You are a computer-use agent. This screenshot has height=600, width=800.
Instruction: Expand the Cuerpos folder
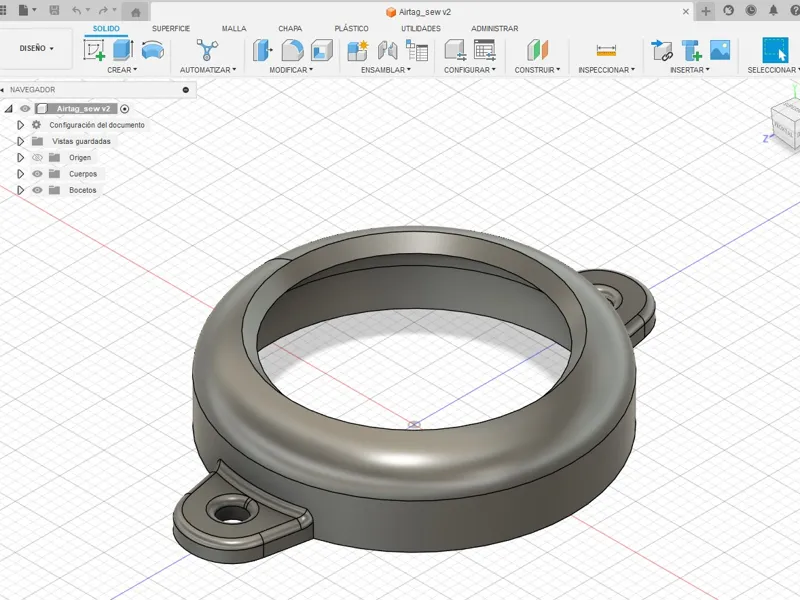click(20, 174)
